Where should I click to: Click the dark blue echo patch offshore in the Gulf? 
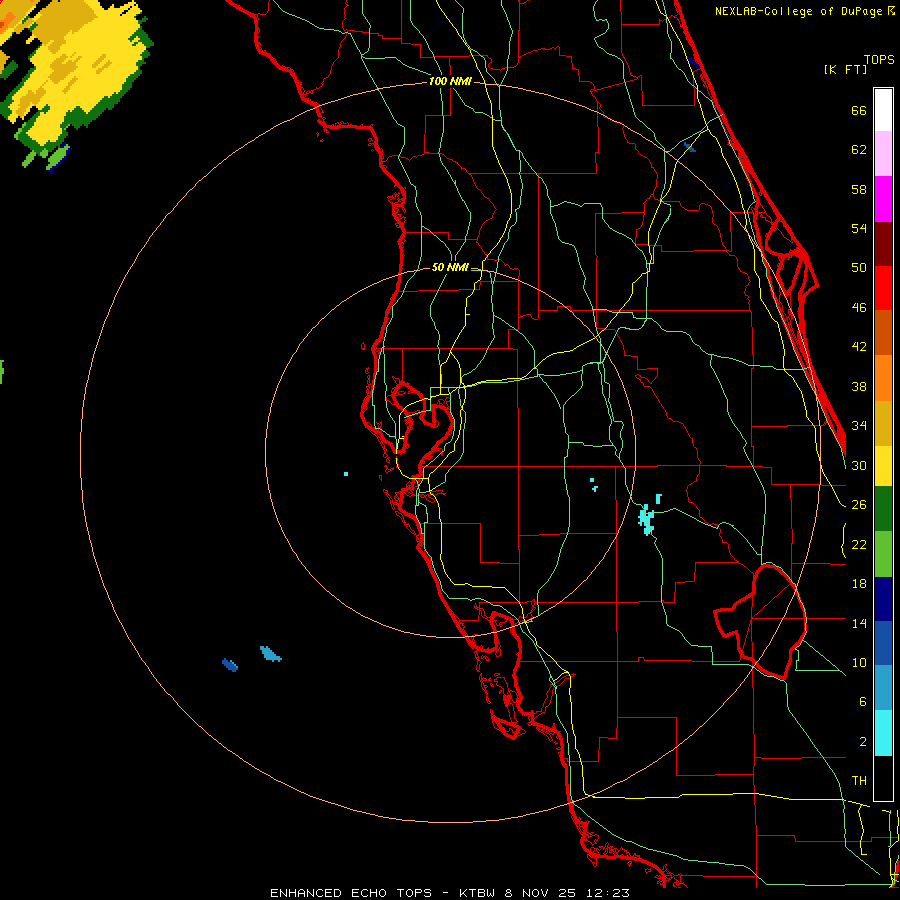pos(230,665)
